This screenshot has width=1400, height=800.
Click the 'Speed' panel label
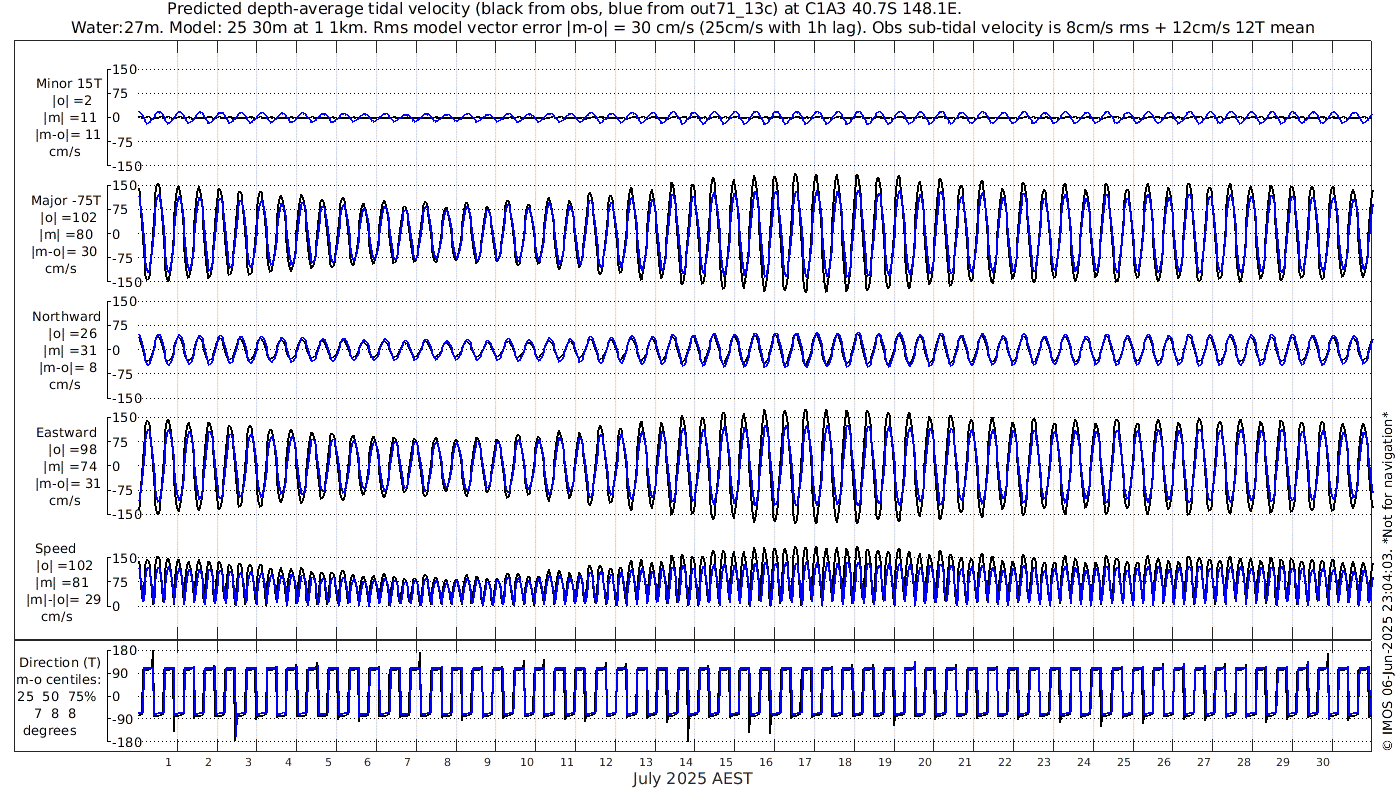coord(55,549)
